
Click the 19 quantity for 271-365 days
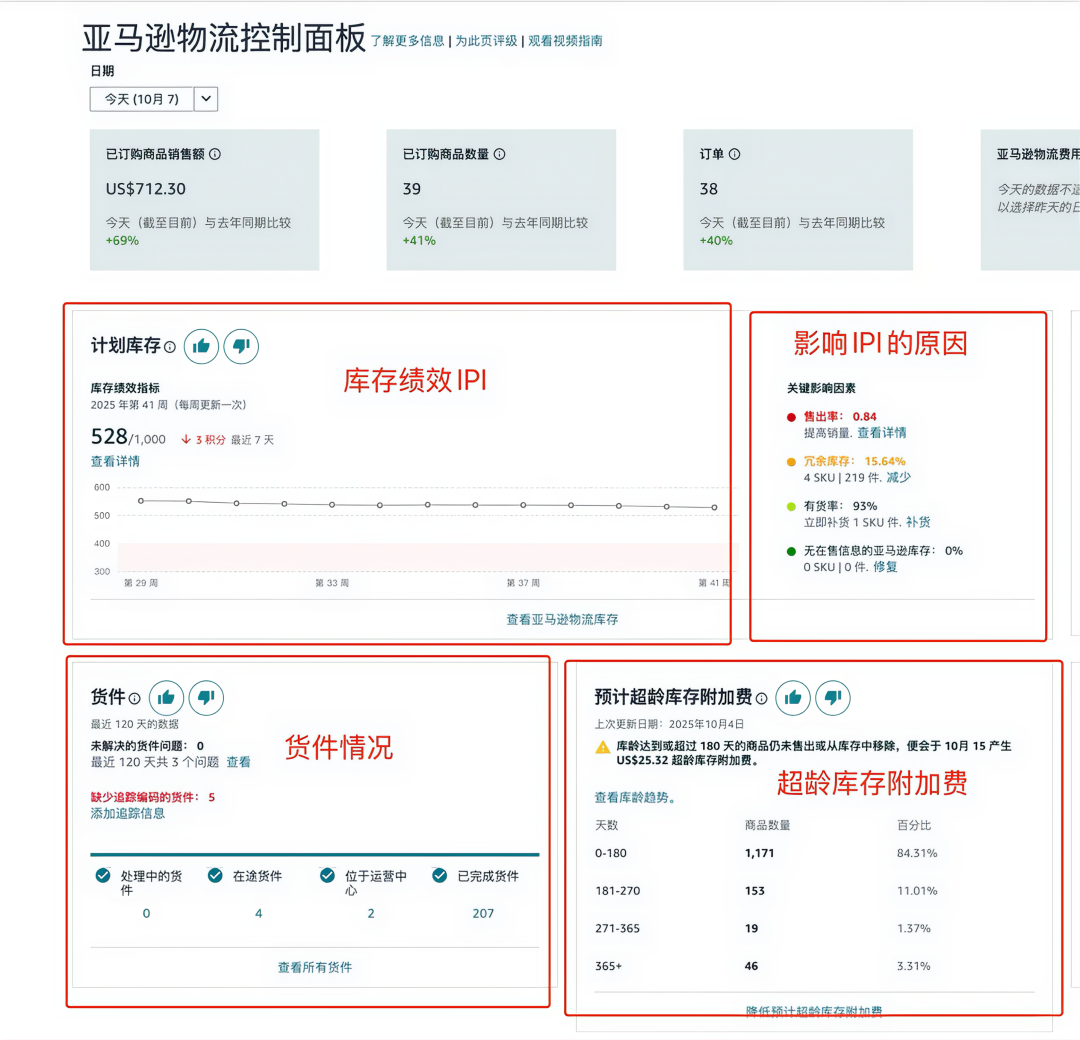tap(751, 928)
